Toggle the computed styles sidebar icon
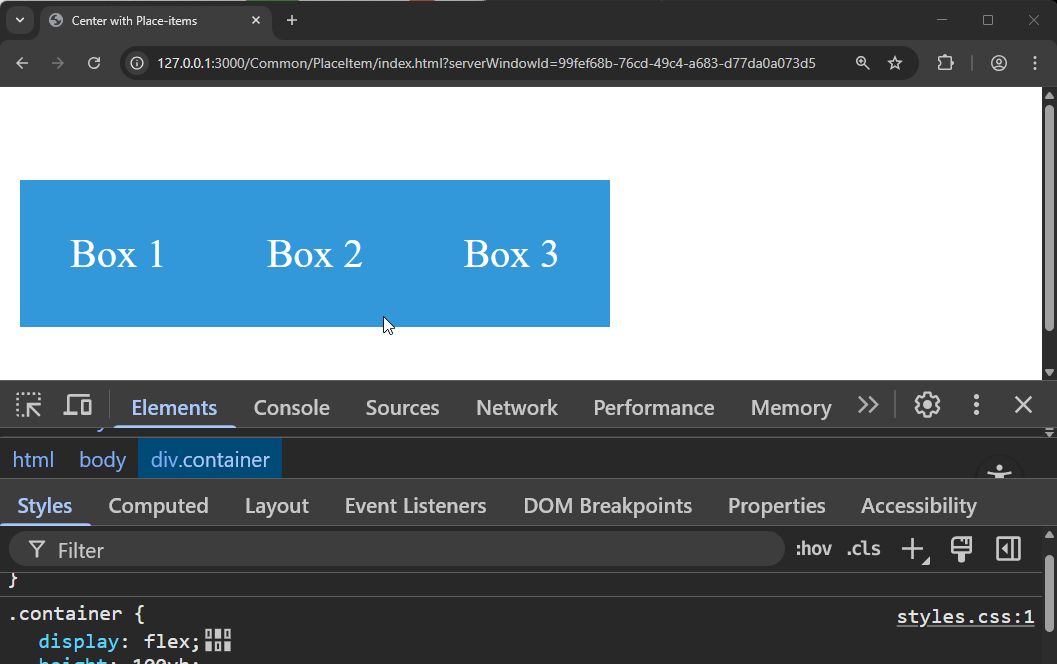This screenshot has width=1057, height=664. point(1008,549)
